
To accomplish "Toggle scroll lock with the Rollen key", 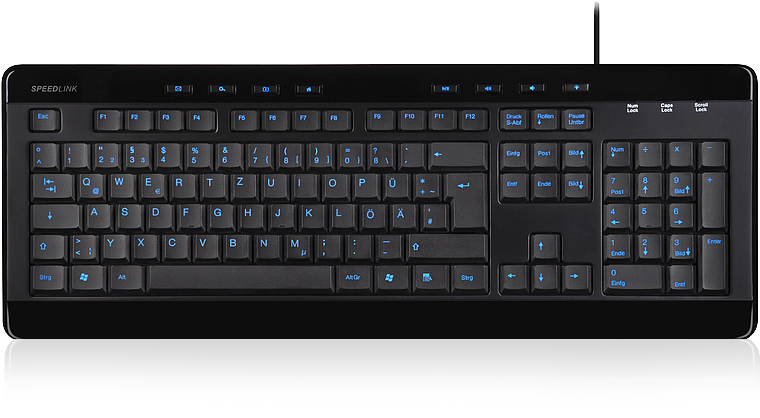I will [545, 120].
